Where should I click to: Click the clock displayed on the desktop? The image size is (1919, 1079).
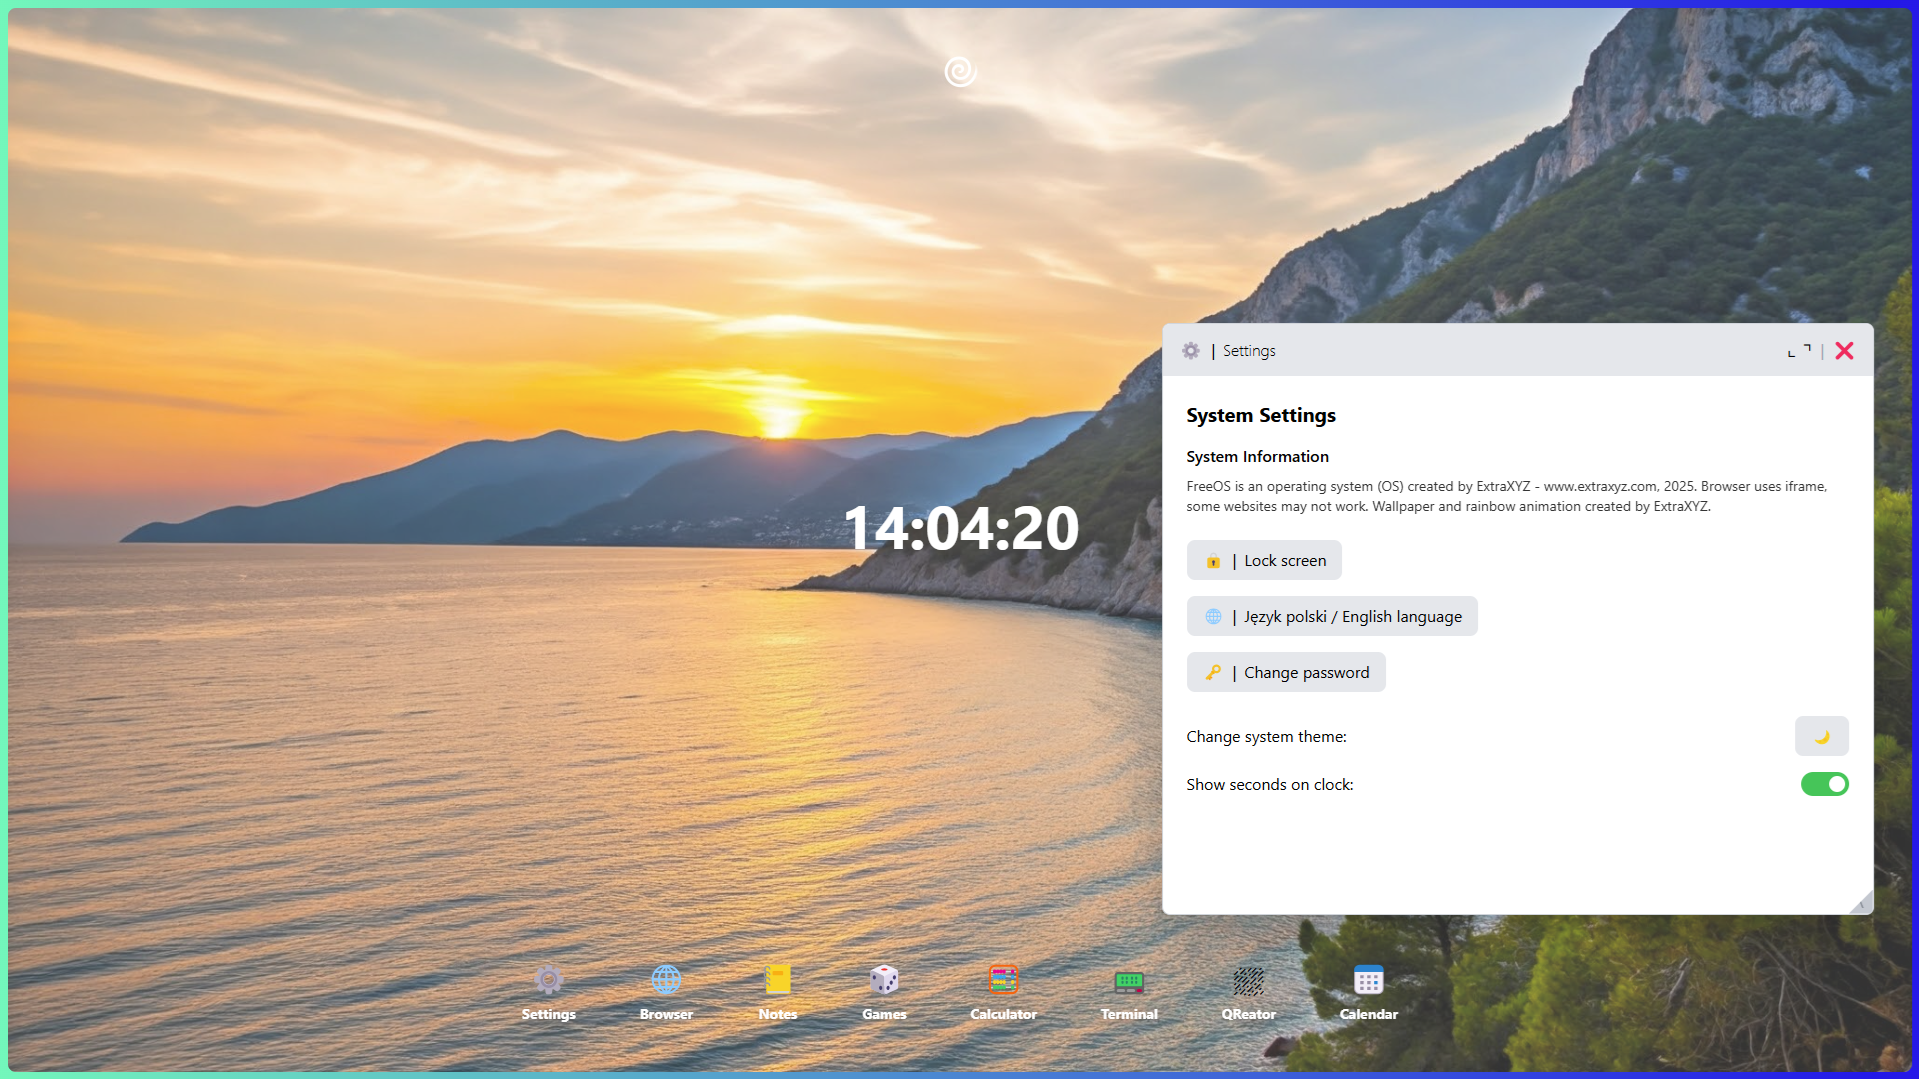(961, 528)
